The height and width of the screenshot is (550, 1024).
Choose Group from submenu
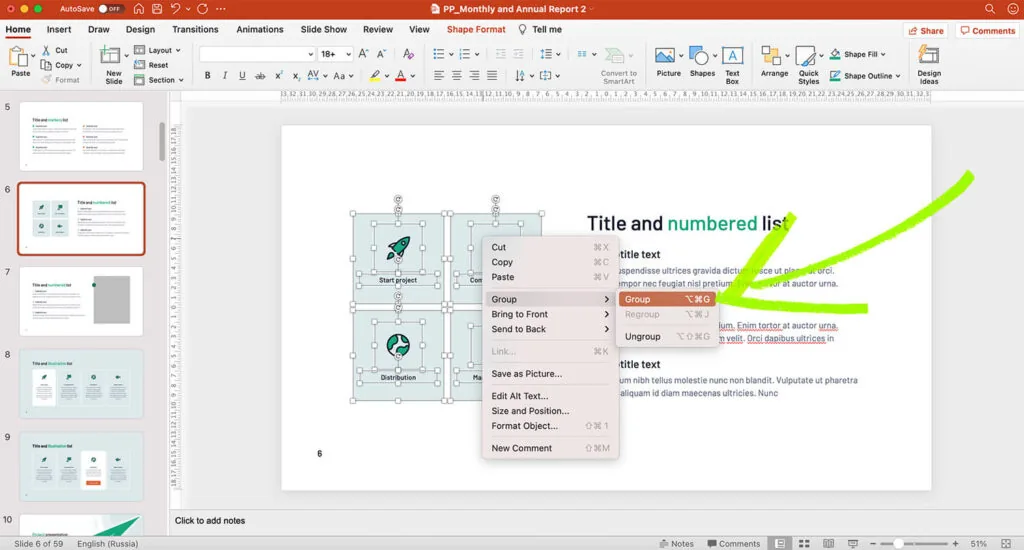[x=667, y=299]
